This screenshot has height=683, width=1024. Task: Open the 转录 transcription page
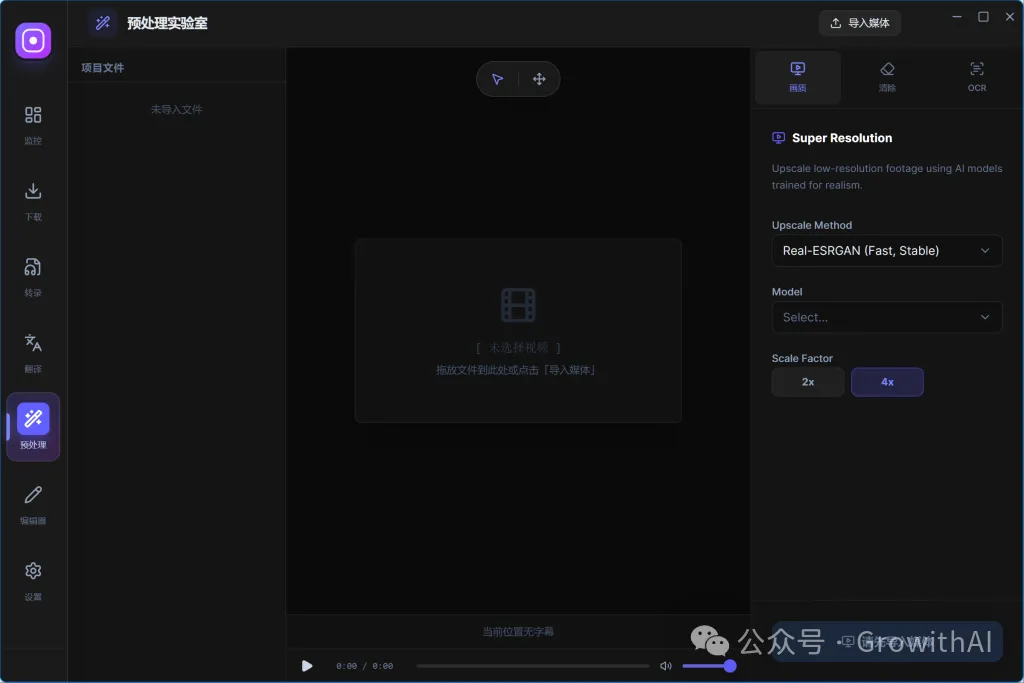pos(33,276)
